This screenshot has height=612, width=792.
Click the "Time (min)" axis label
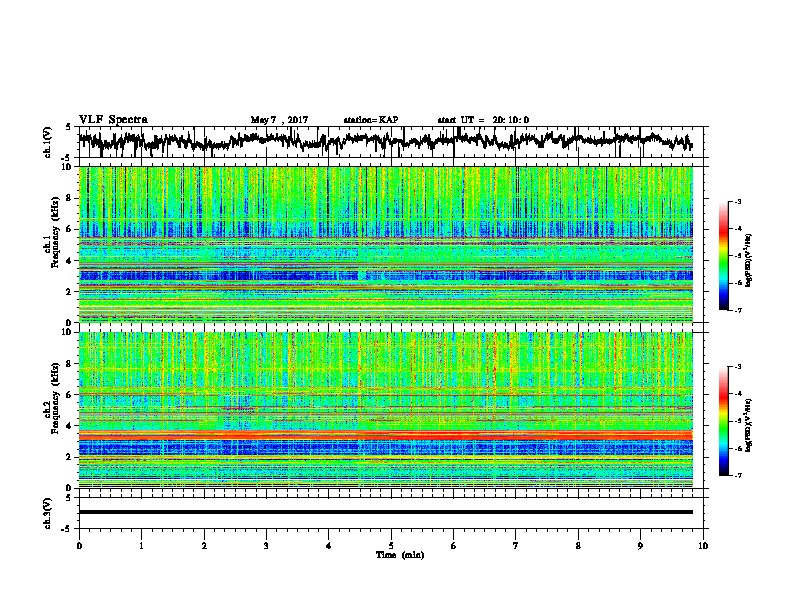[x=400, y=555]
